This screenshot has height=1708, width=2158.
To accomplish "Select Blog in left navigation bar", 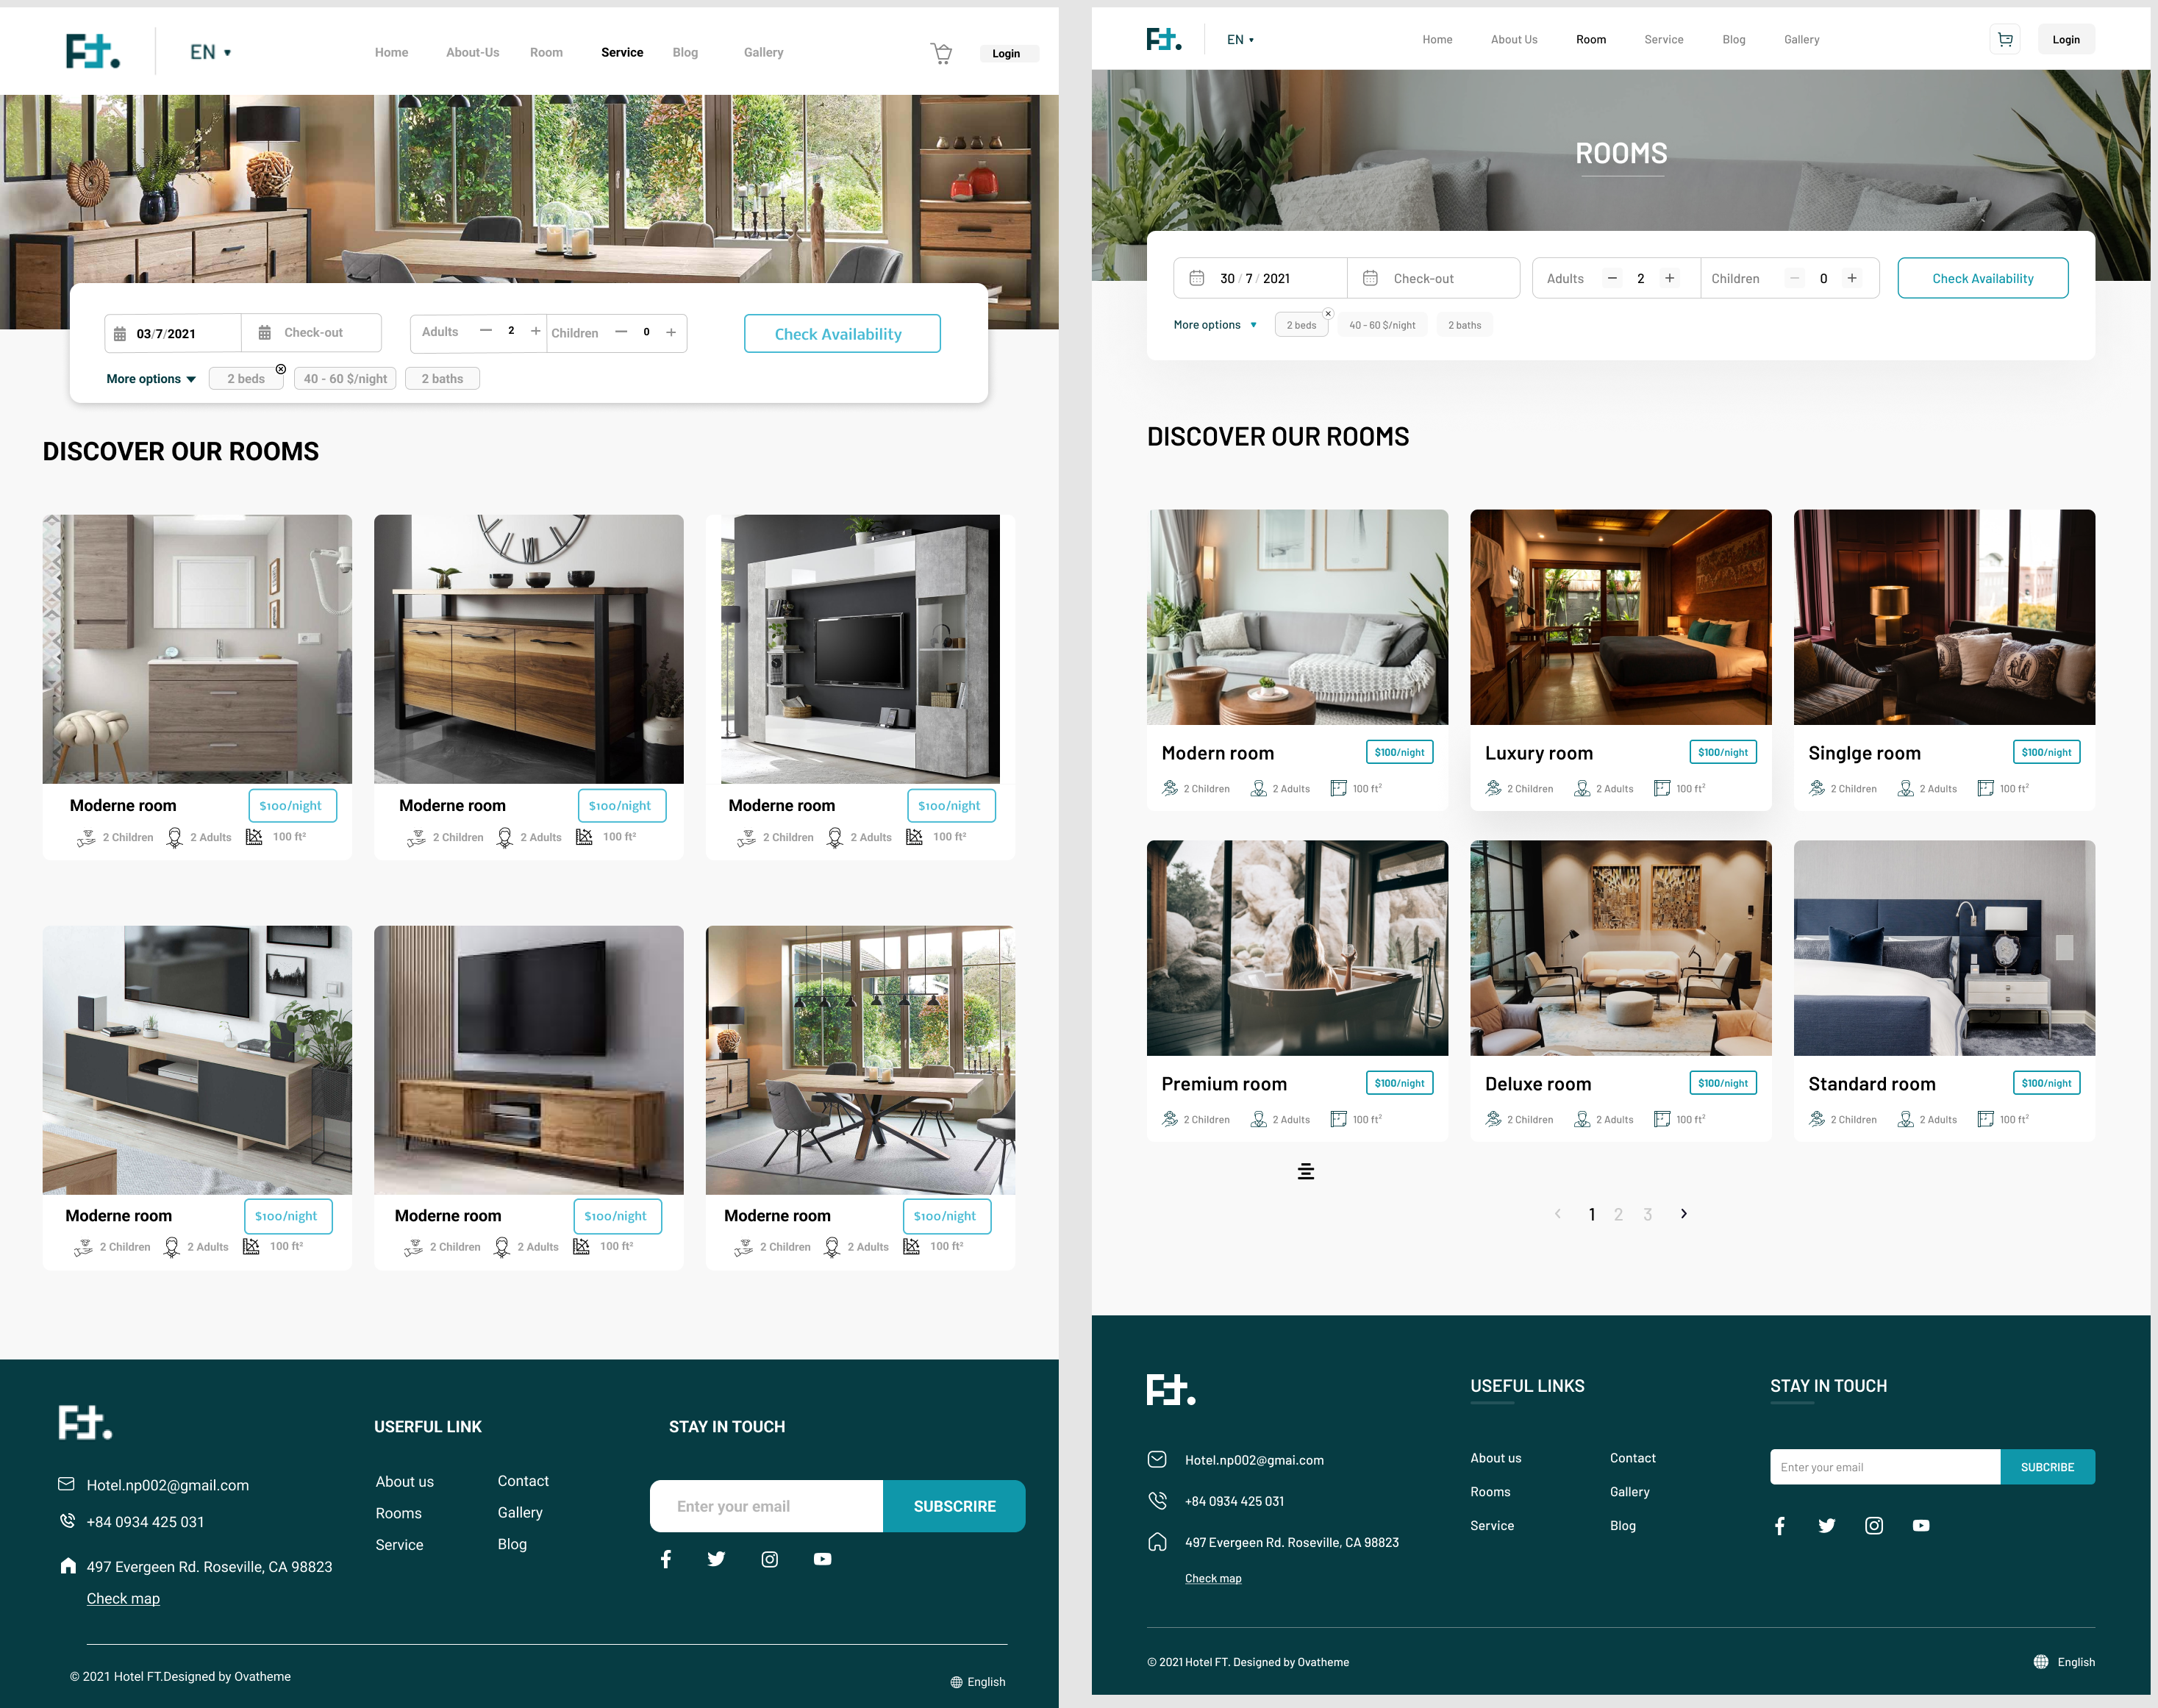I will pyautogui.click(x=685, y=52).
